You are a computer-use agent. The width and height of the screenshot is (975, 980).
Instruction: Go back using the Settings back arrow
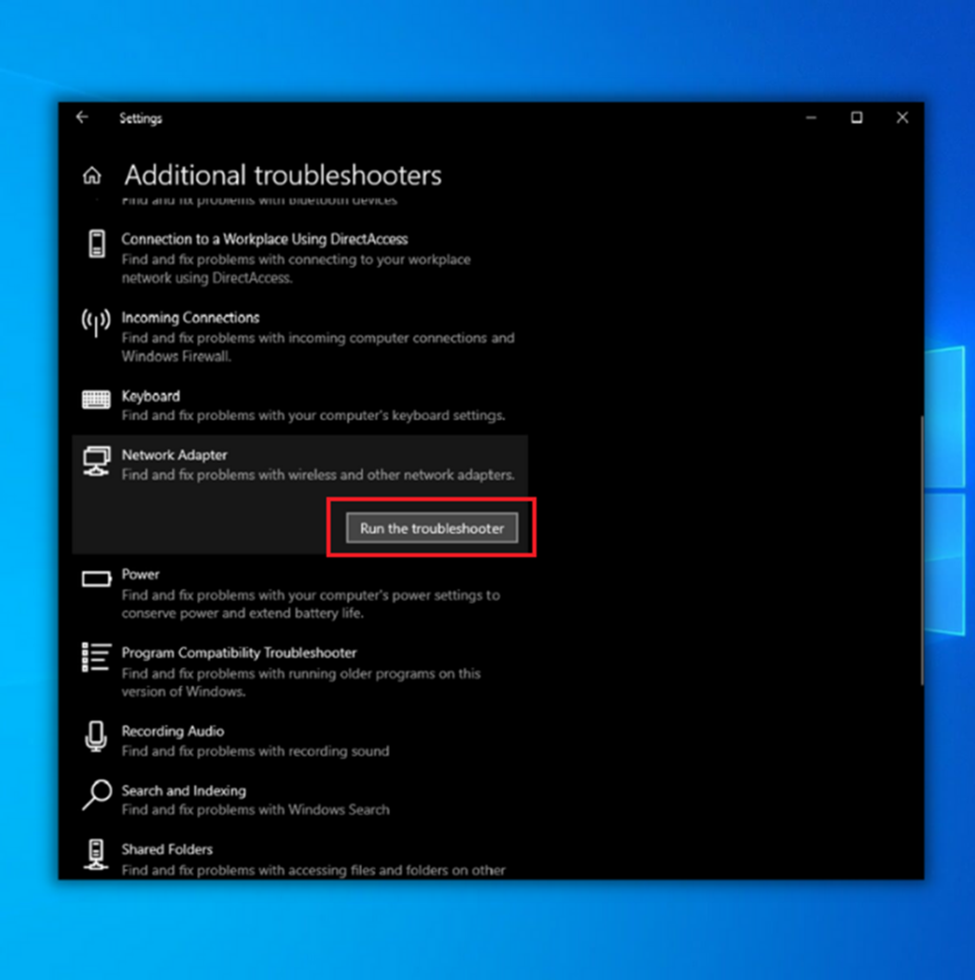point(82,118)
